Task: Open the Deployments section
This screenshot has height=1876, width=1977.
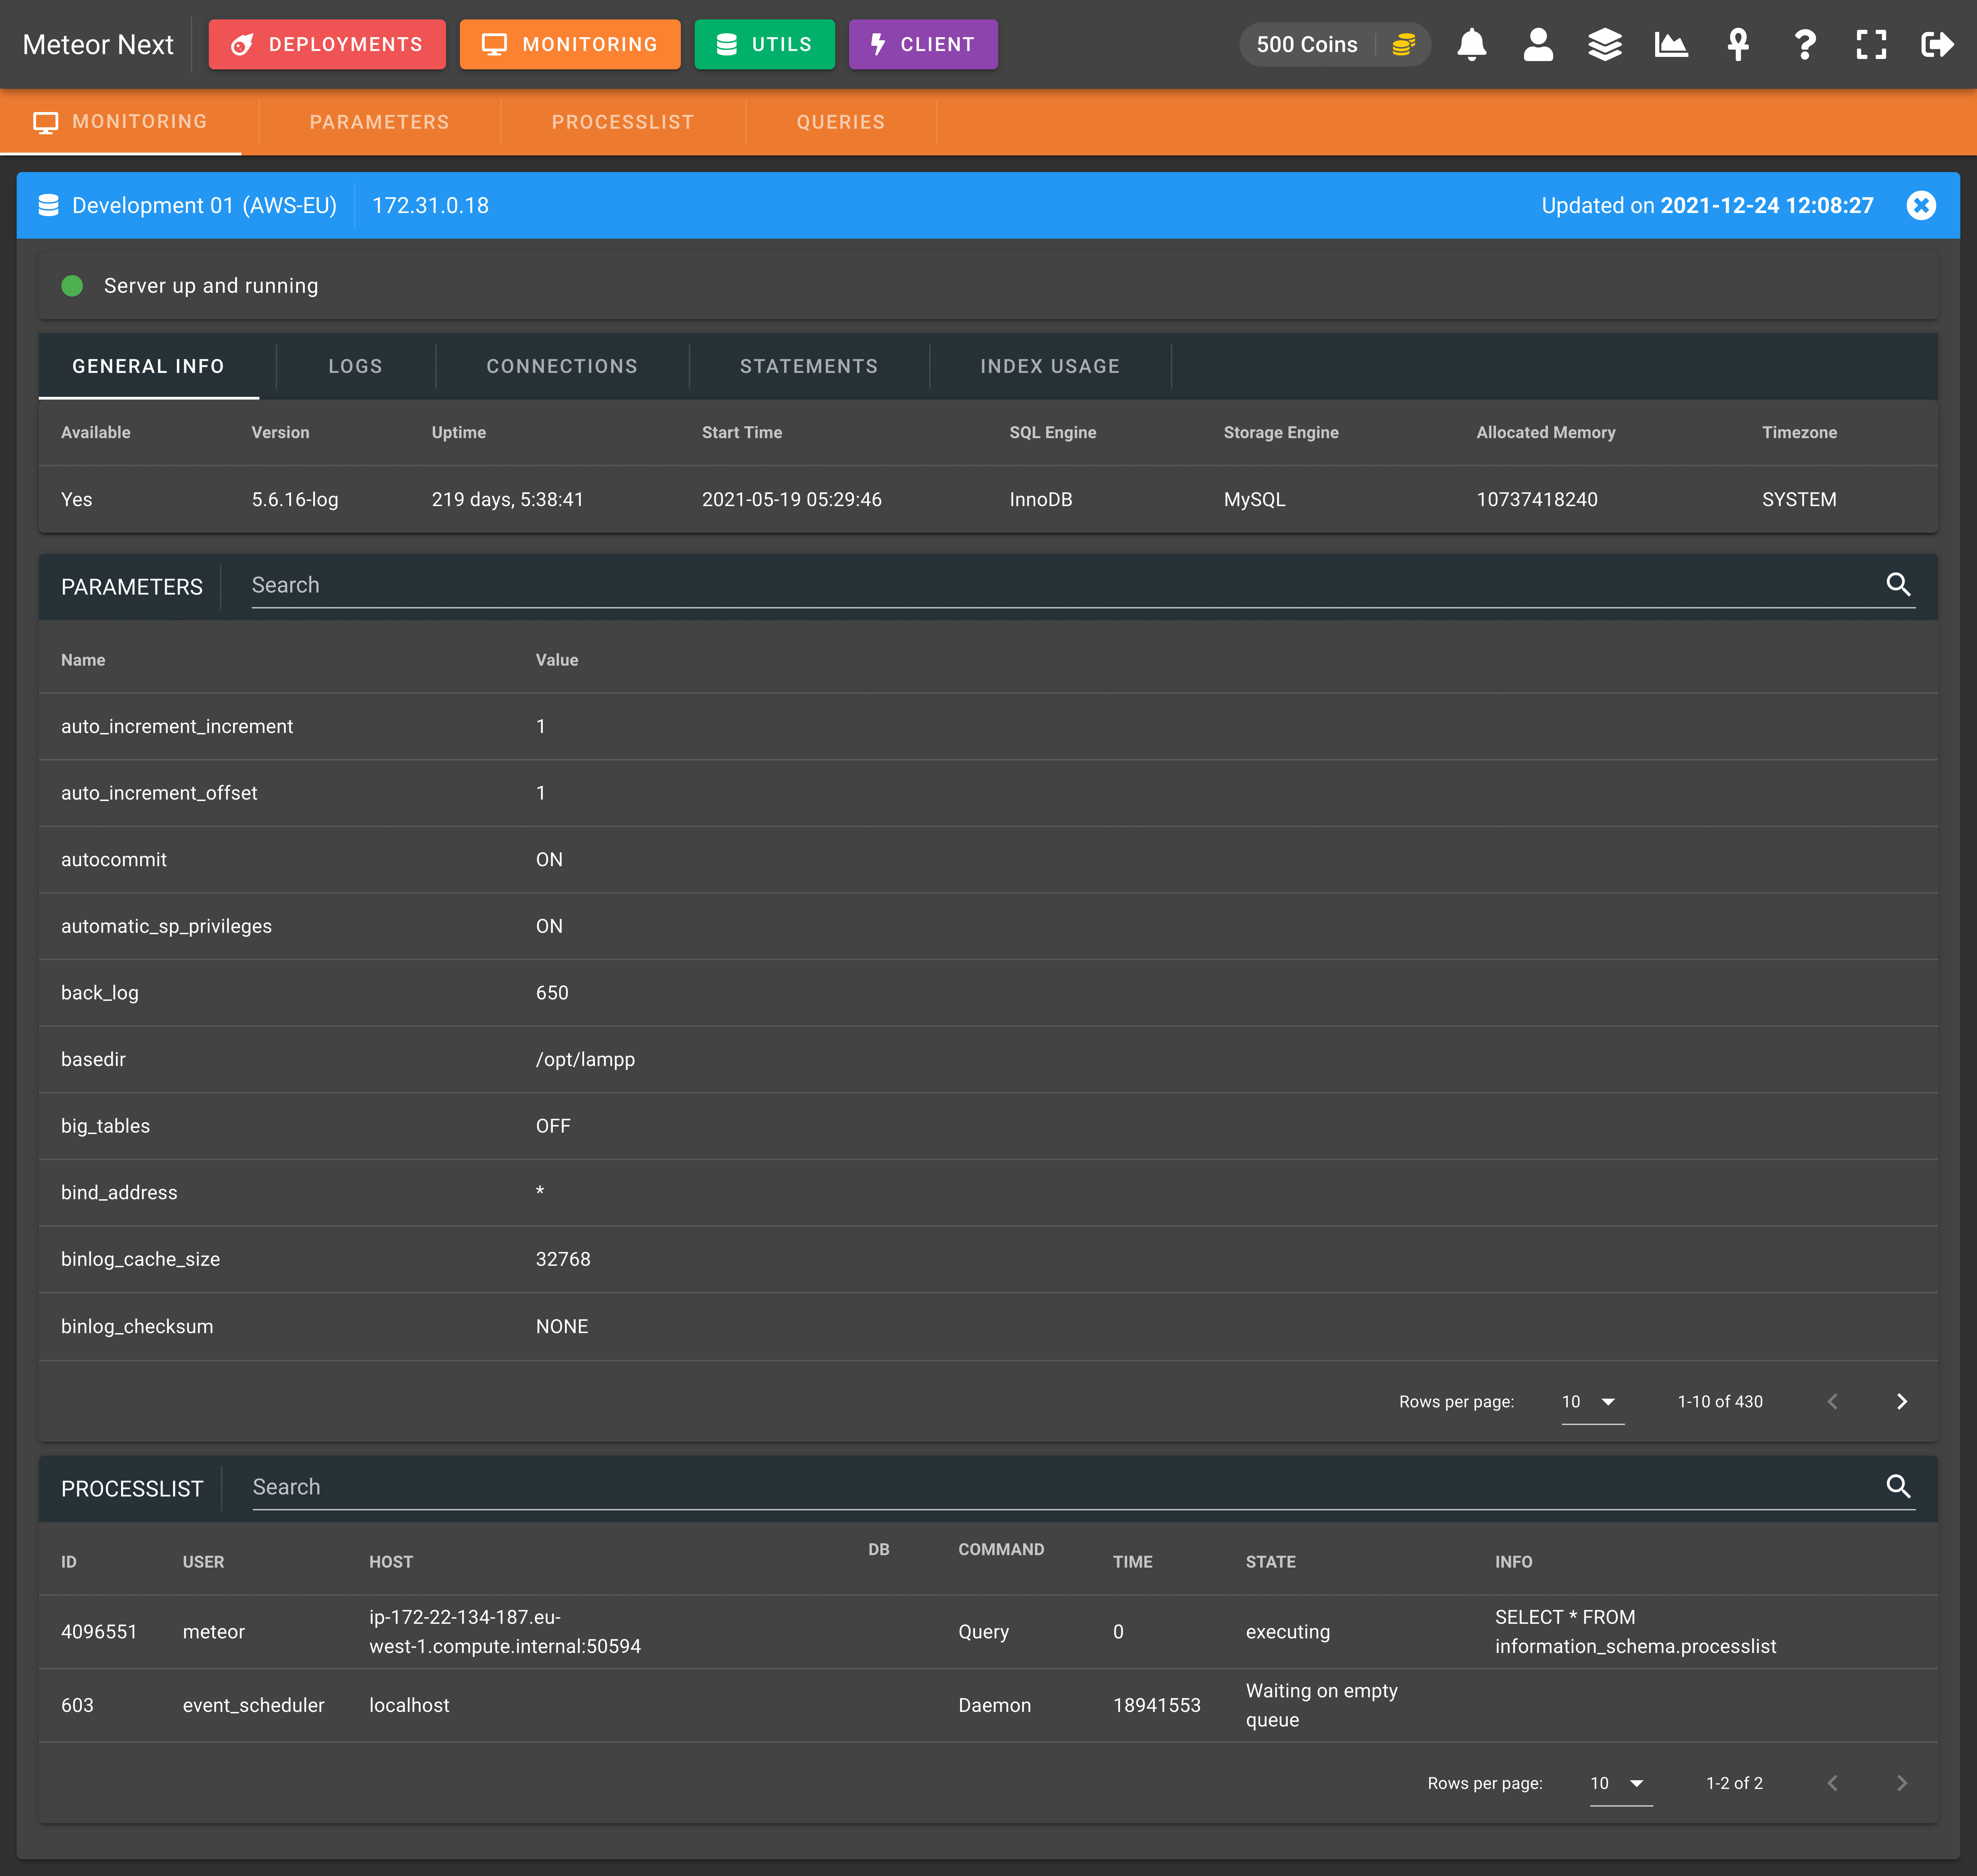Action: coord(327,45)
